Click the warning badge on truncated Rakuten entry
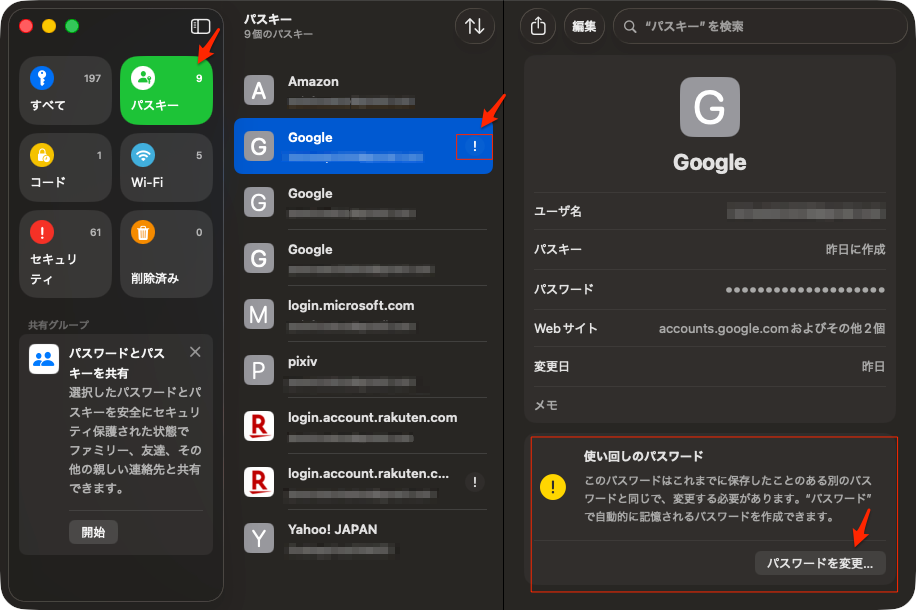This screenshot has height=610, width=916. tap(474, 483)
